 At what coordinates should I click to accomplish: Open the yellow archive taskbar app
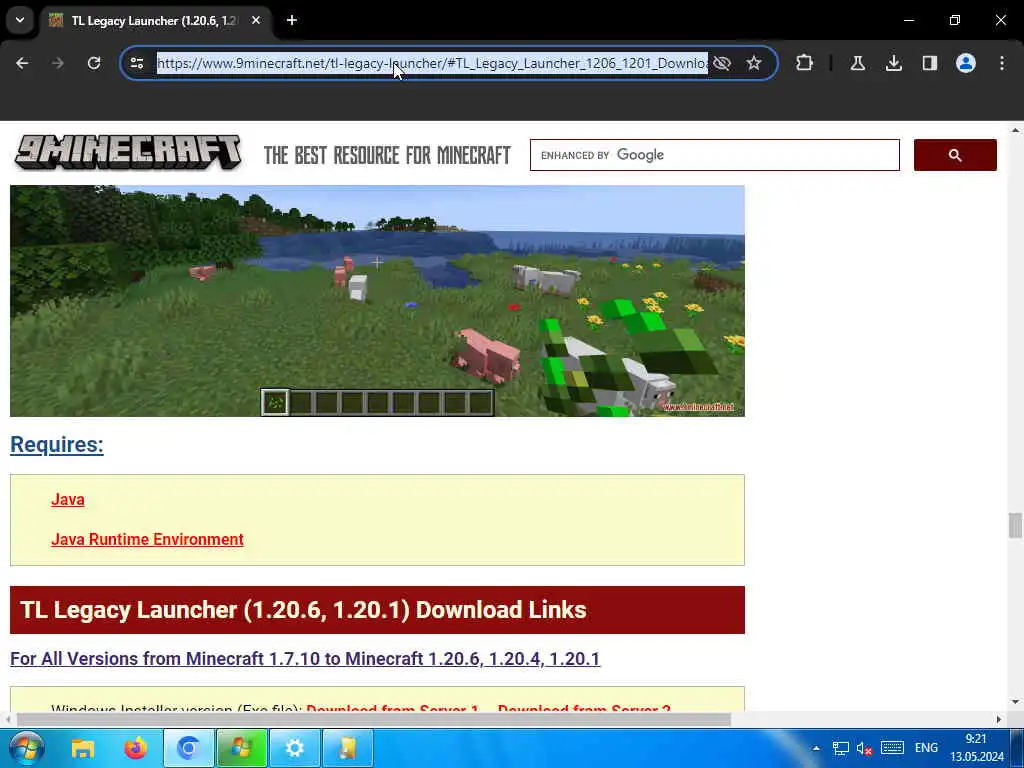(347, 748)
